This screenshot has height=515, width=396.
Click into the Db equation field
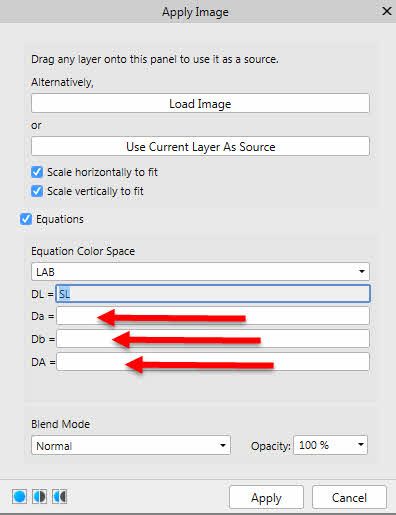[213, 339]
